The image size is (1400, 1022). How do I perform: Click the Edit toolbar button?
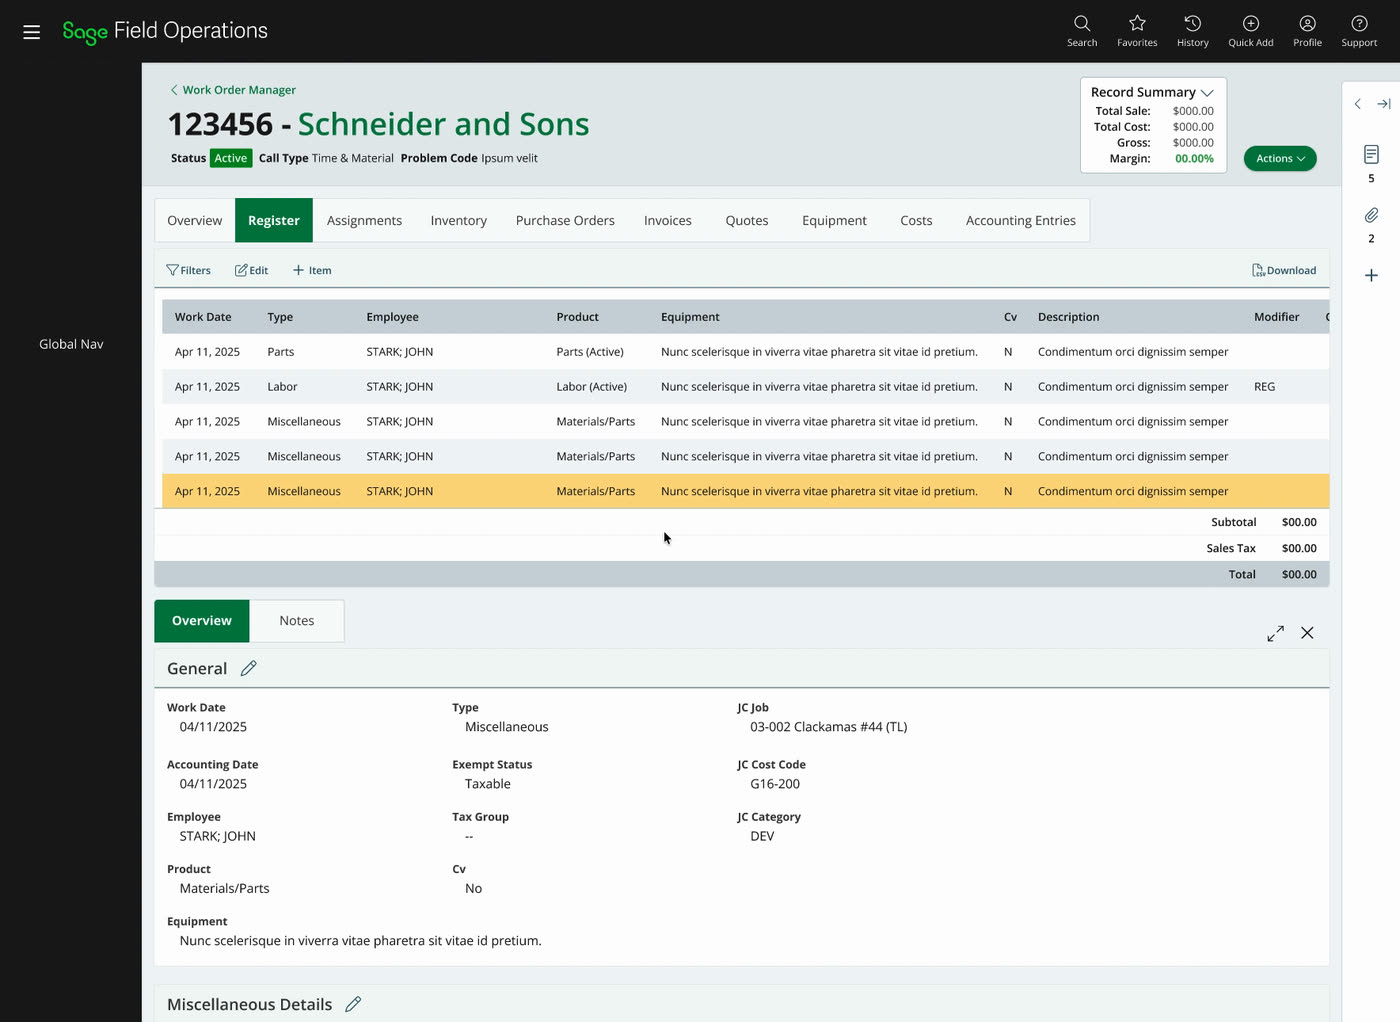251,270
